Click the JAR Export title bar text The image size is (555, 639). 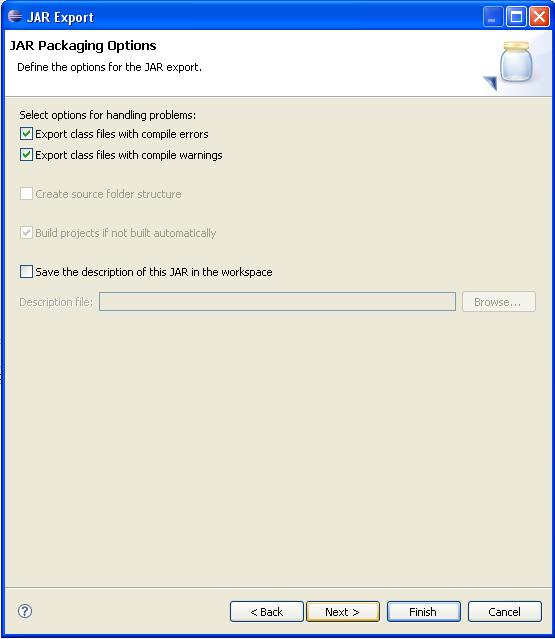tap(60, 18)
